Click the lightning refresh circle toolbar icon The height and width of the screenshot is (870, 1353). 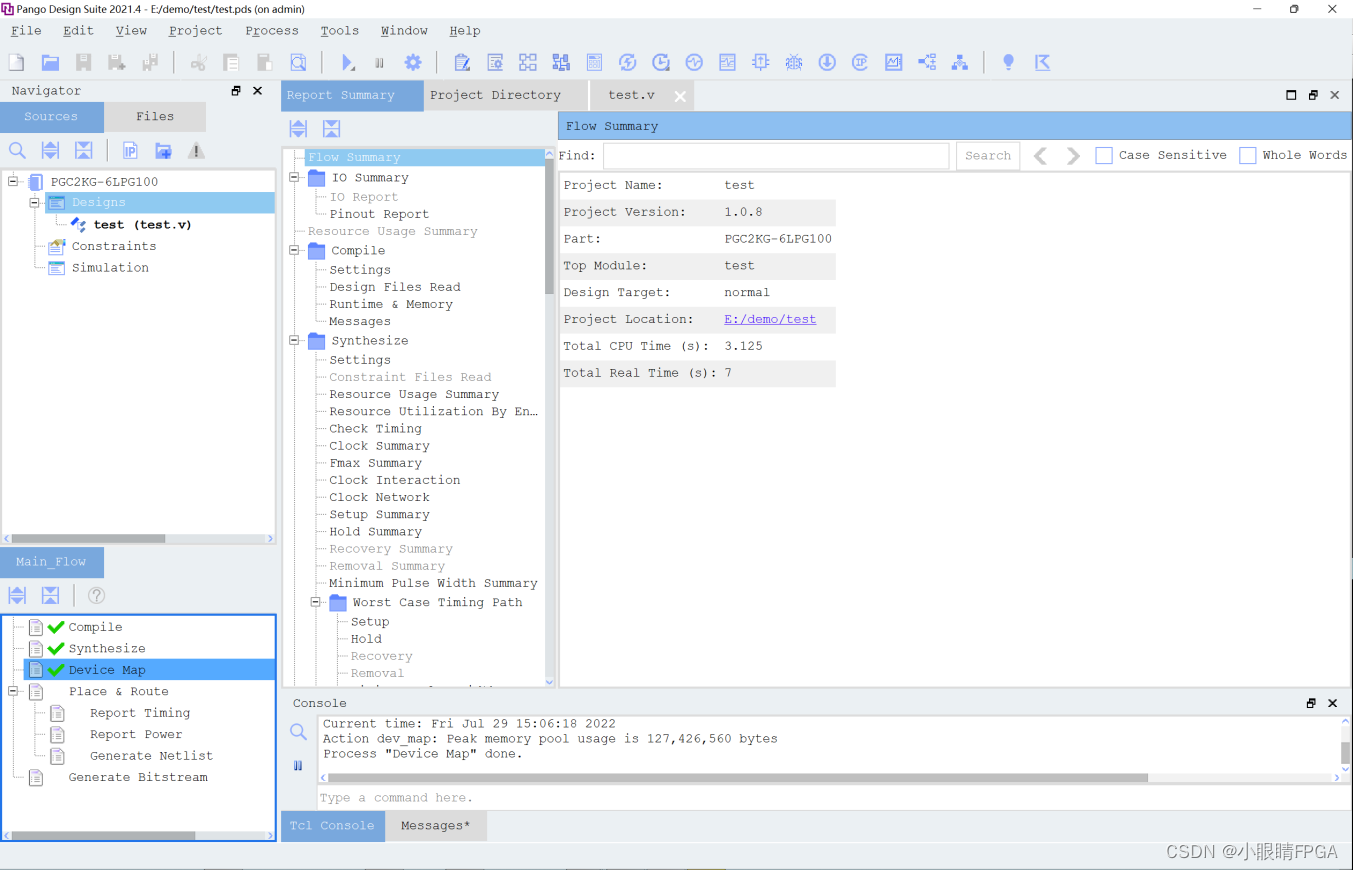[628, 62]
